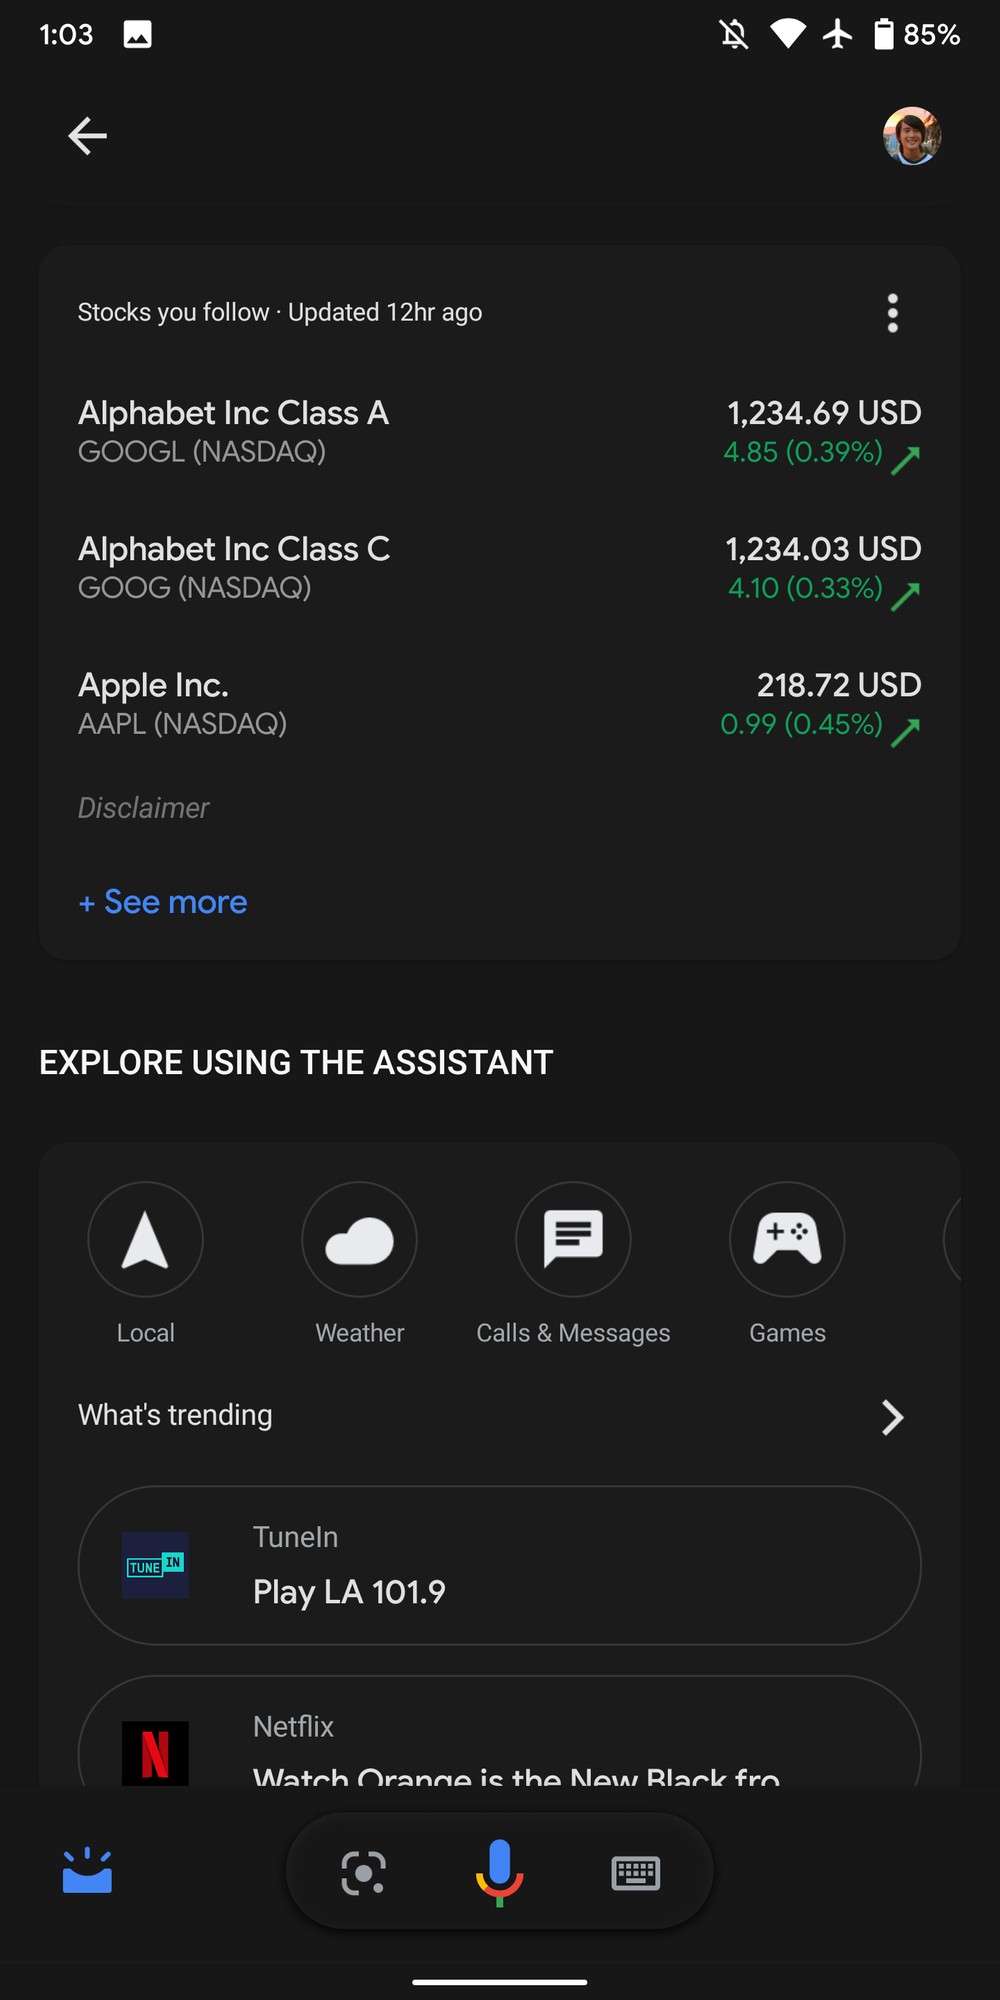The image size is (1000, 2000).
Task: Select the Netflix trending suggestion
Action: (x=499, y=1740)
